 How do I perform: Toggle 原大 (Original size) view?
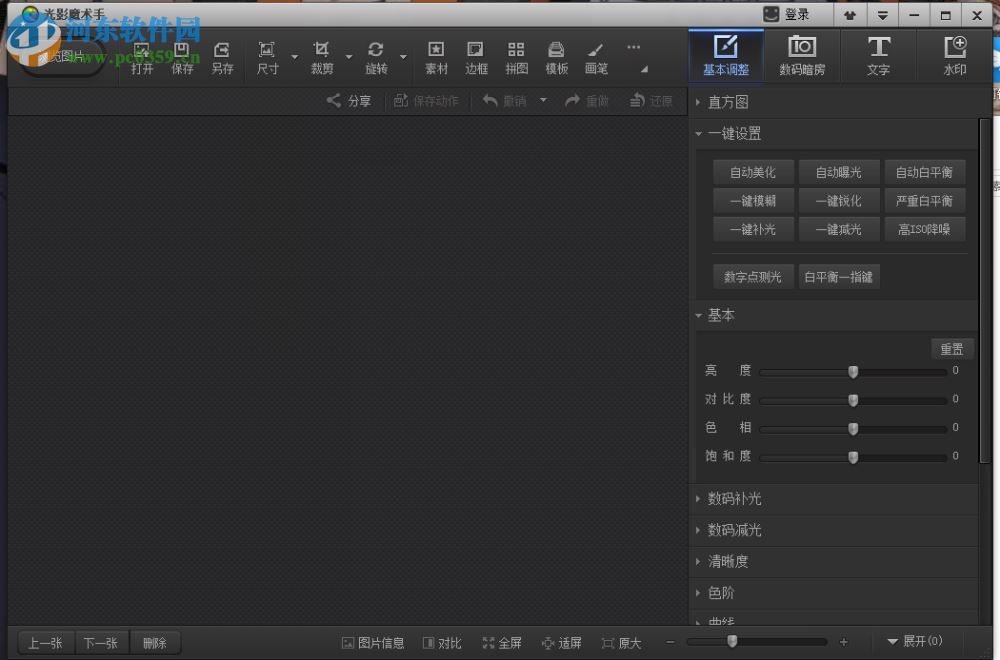point(621,643)
